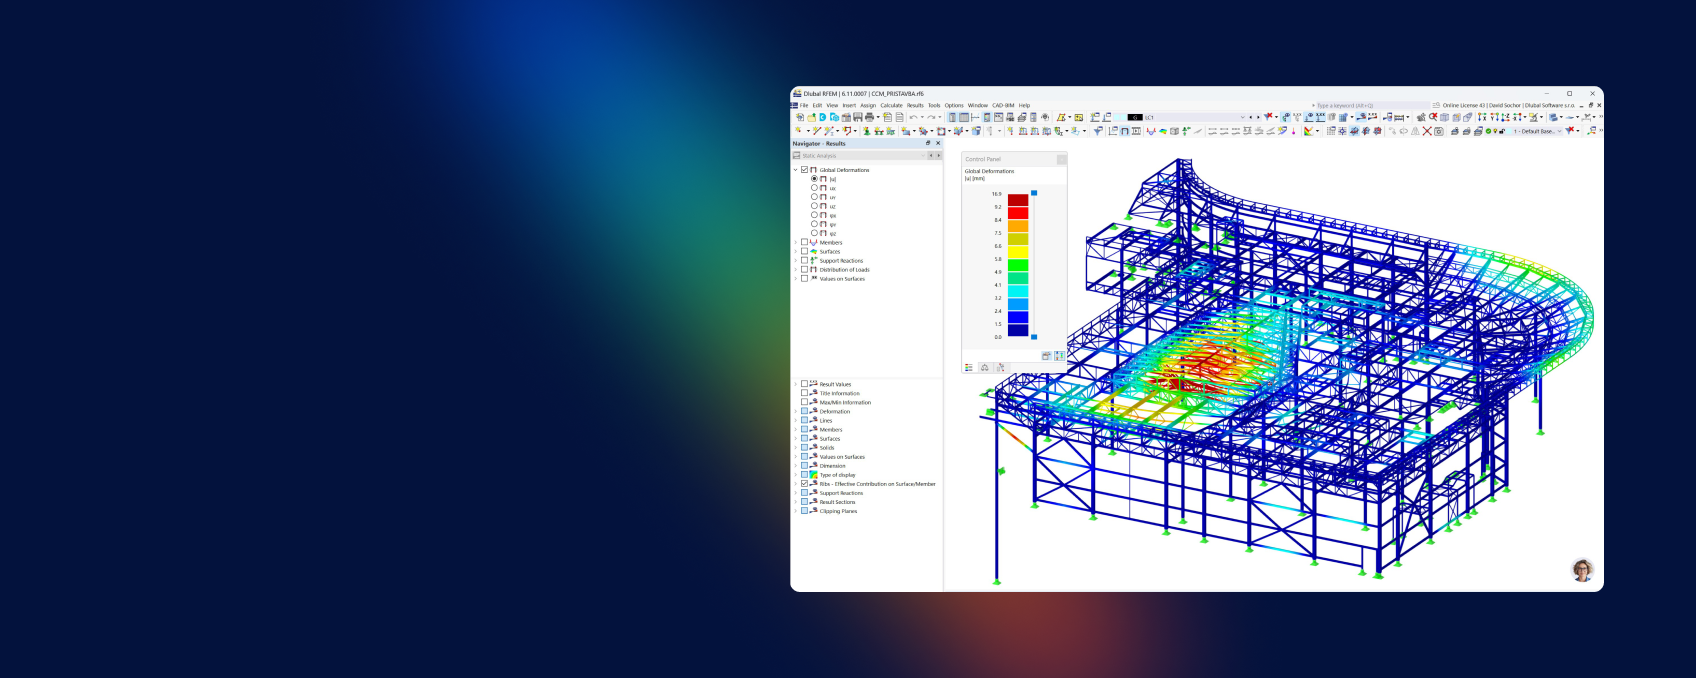Viewport: 1696px width, 678px height.
Task: Open the CAD-BIM menu
Action: (1003, 105)
